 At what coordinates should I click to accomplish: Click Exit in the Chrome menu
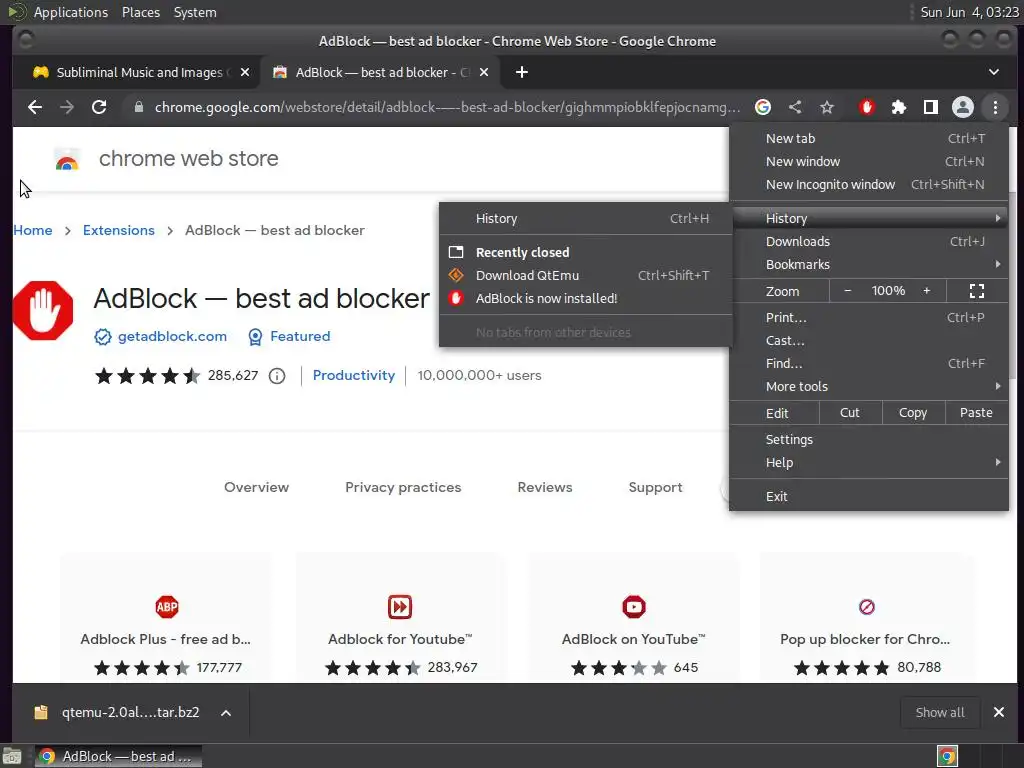coord(869,496)
